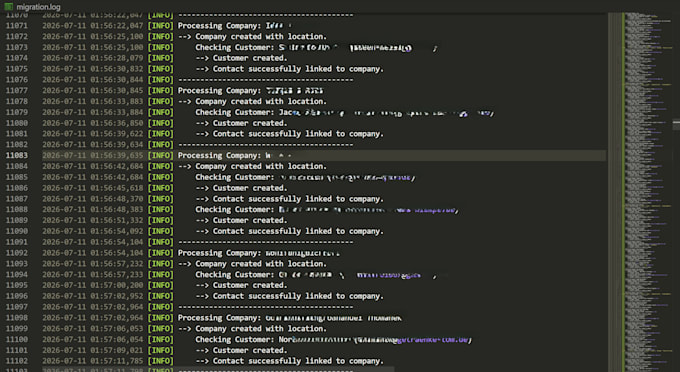
Task: Click highlighted line number 11083
Action: [x=16, y=156]
